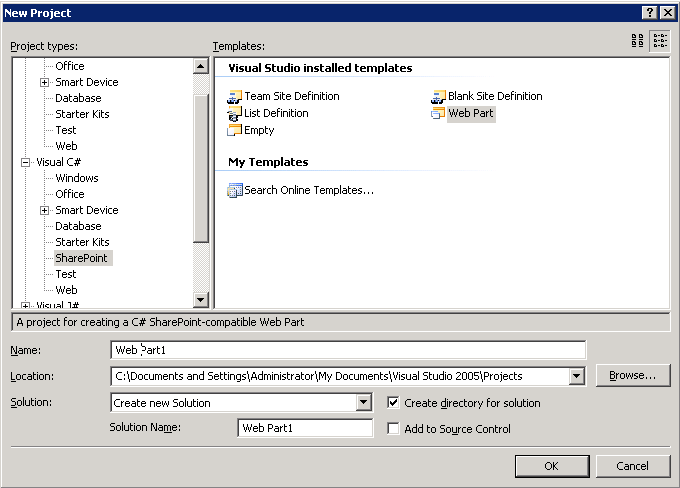
Task: Click the project types scrollbar down arrow
Action: 200,299
